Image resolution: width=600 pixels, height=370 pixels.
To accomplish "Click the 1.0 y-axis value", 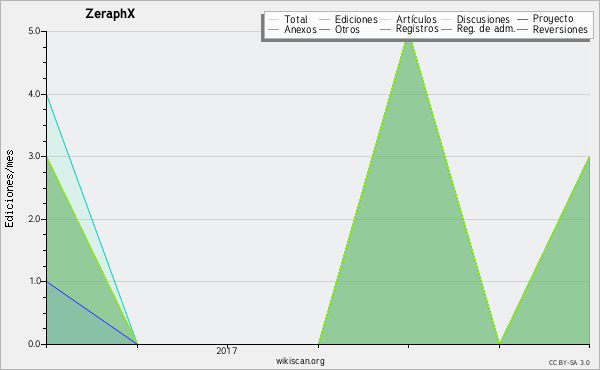I will point(34,281).
